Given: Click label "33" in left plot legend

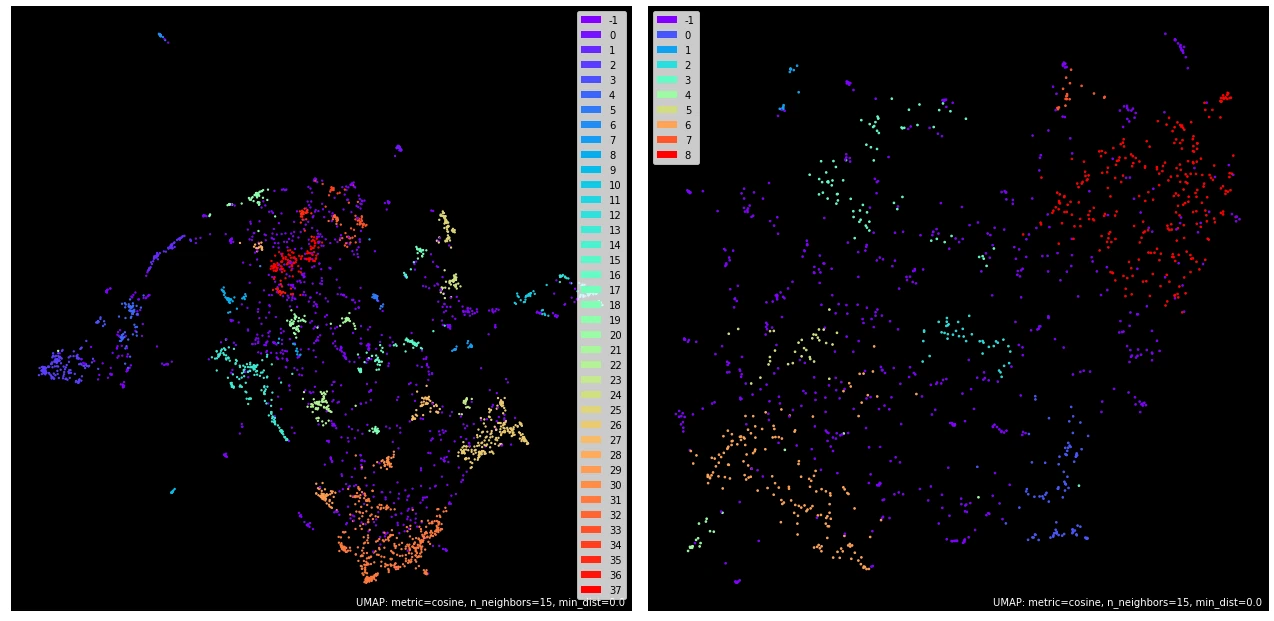Looking at the screenshot, I should [x=615, y=530].
